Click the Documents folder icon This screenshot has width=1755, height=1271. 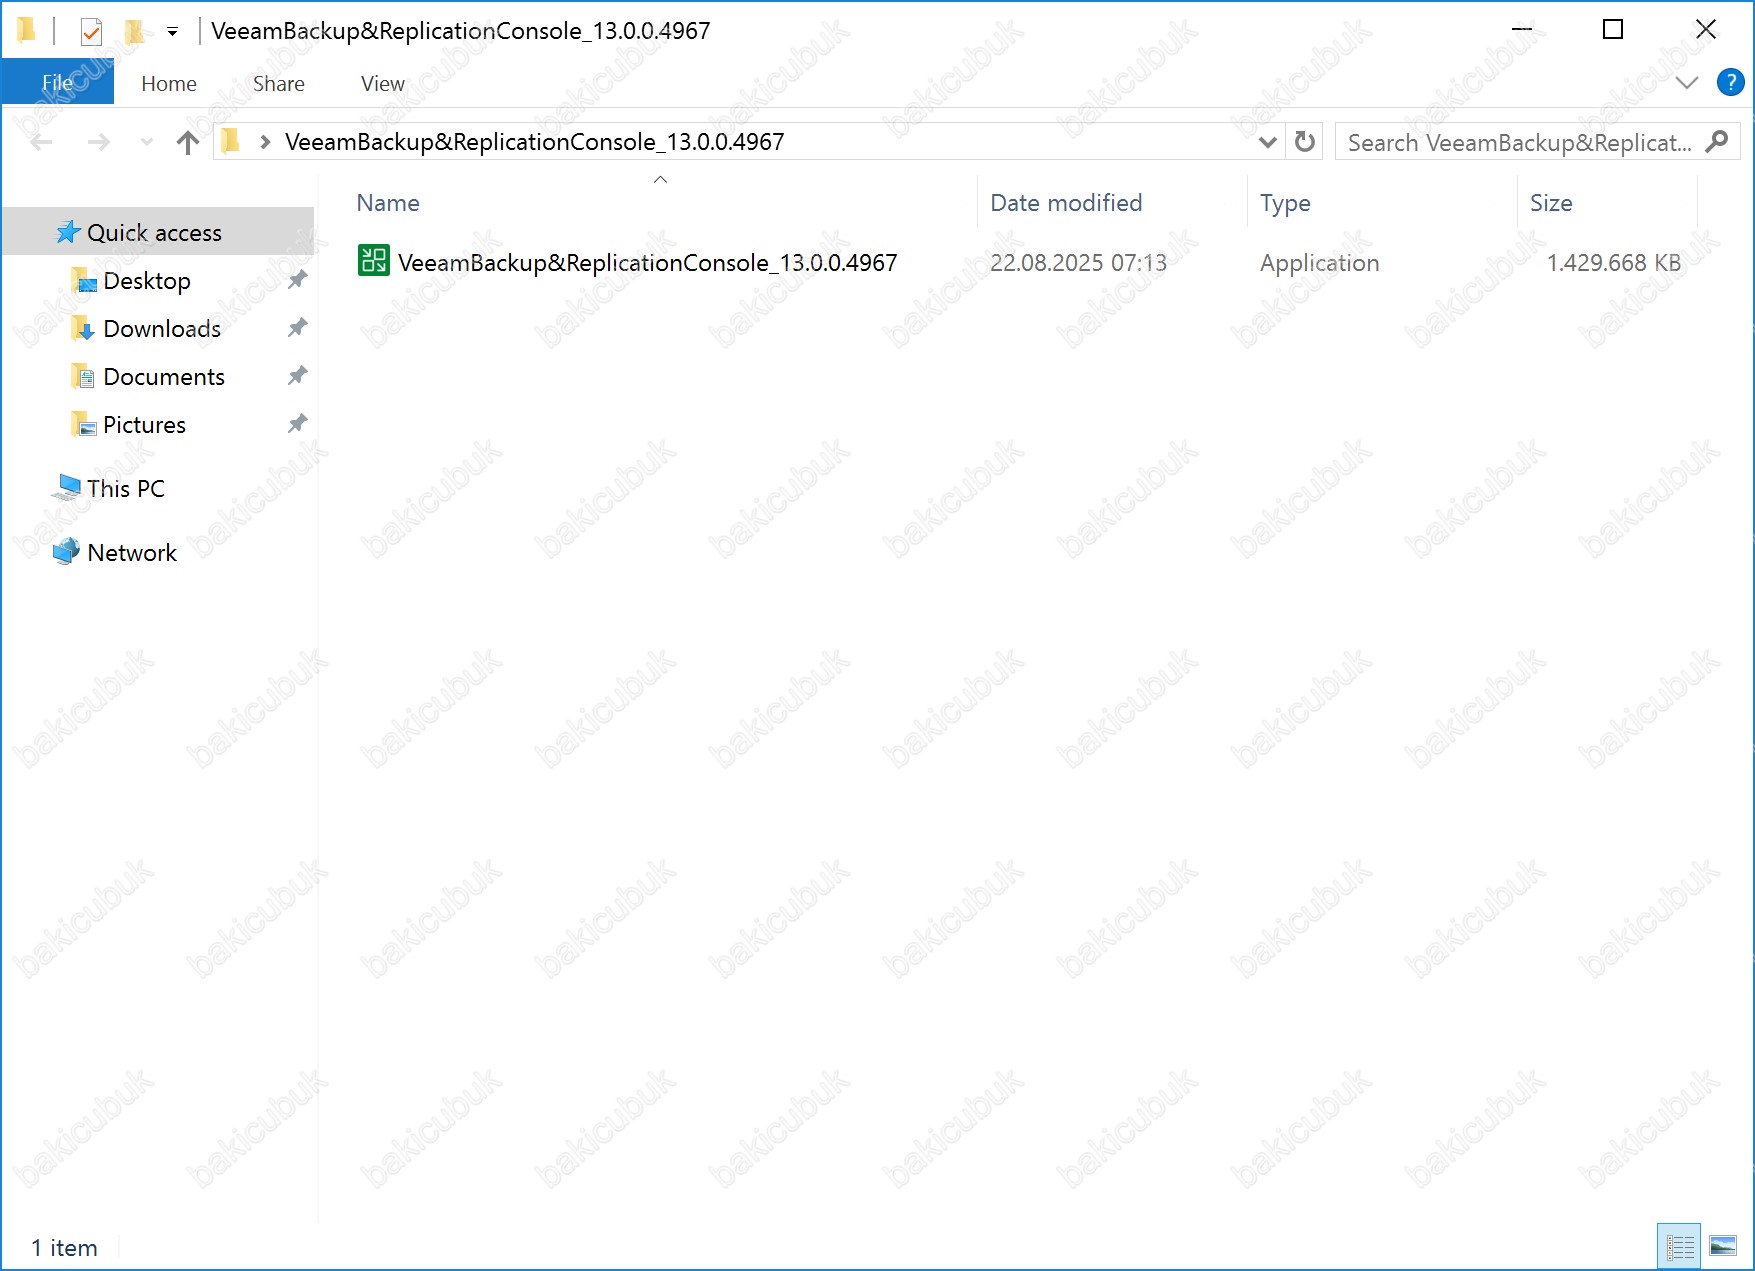[84, 377]
